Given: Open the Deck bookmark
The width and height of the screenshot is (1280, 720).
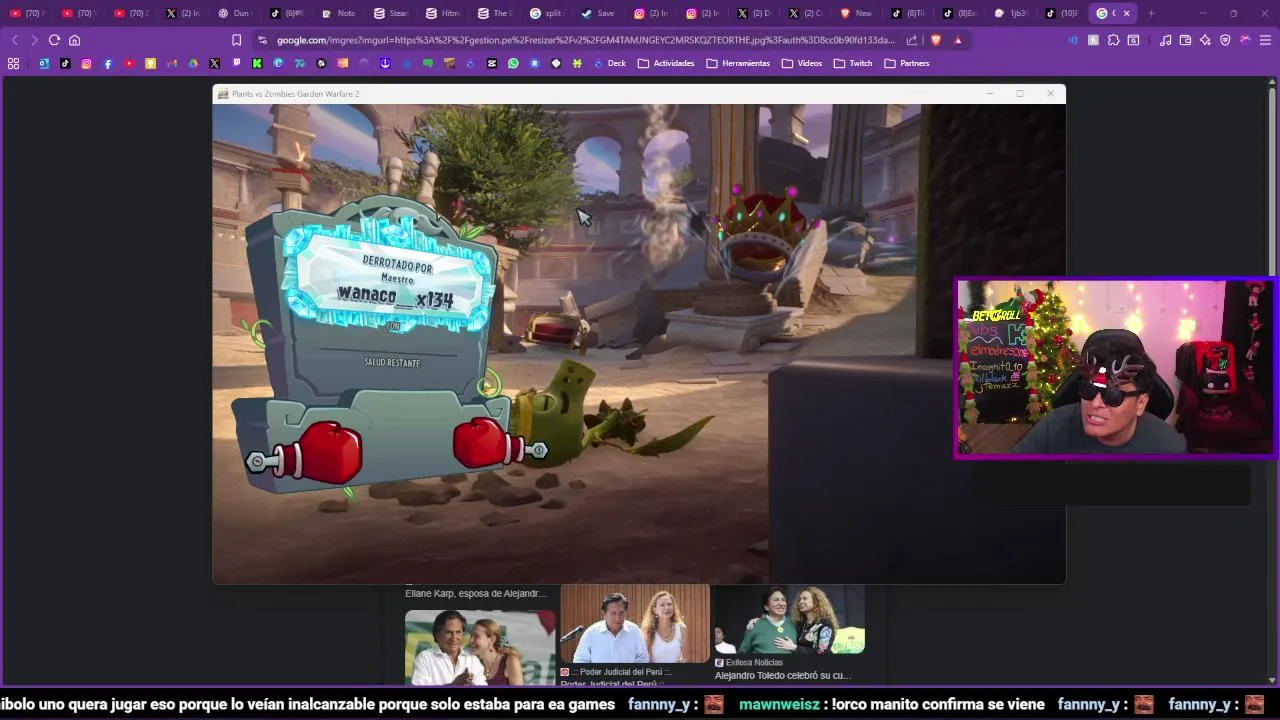Looking at the screenshot, I should (610, 63).
